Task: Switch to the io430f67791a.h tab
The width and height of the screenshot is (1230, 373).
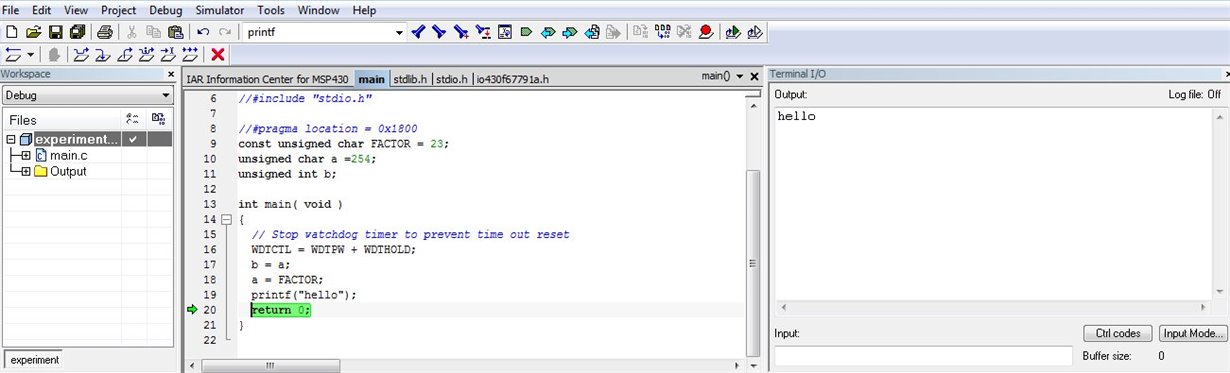Action: point(512,79)
